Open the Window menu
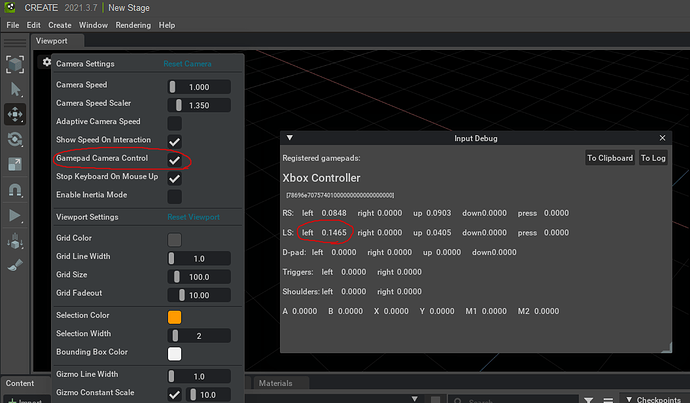 pyautogui.click(x=93, y=25)
